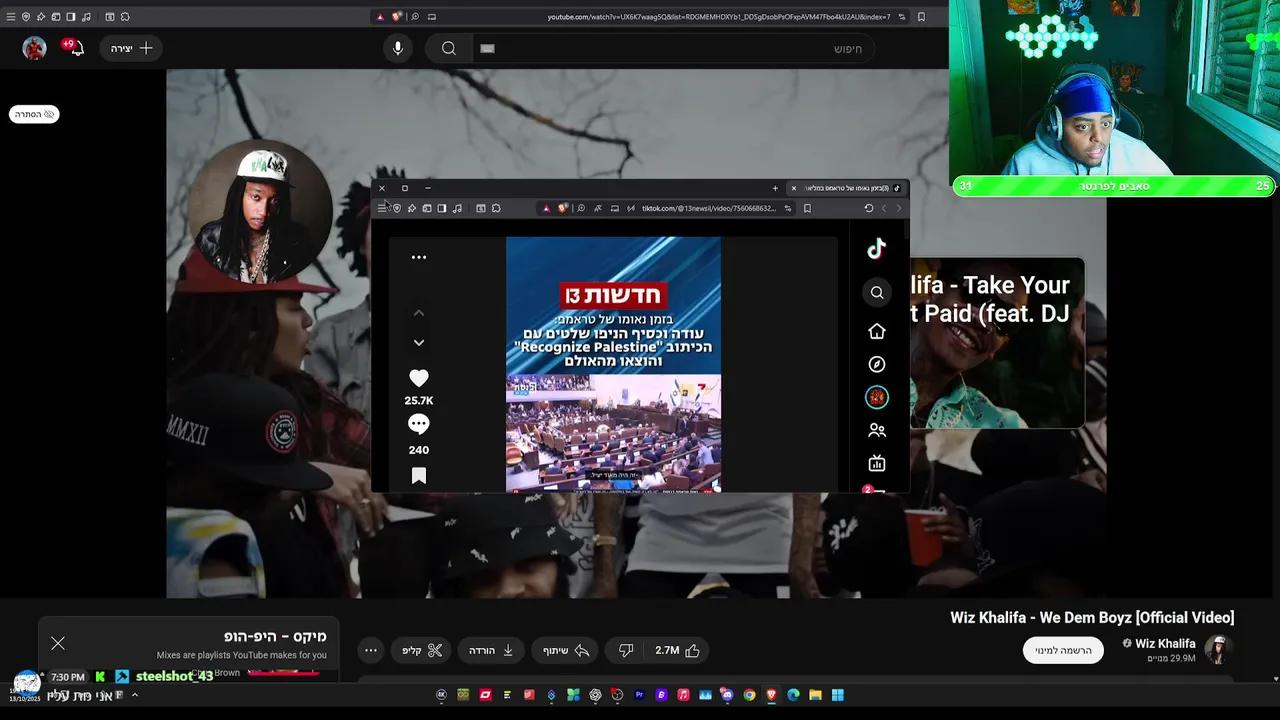Open TikTok comments showing 240

[419, 424]
